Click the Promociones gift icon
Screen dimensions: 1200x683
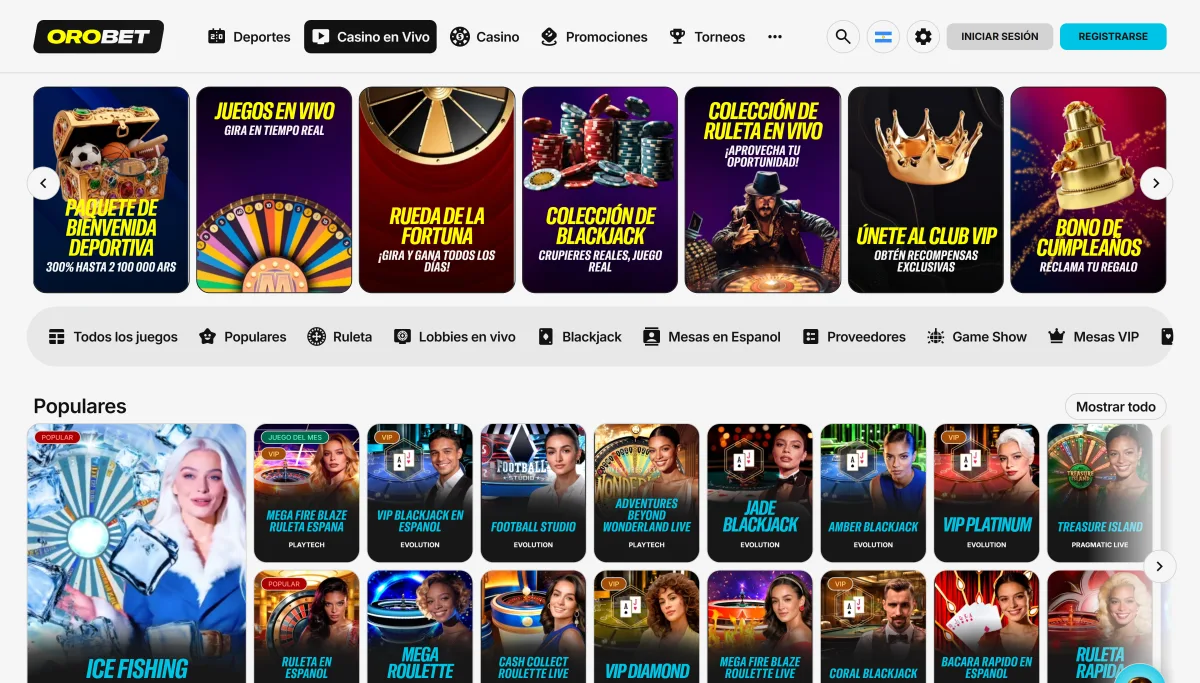tap(549, 36)
